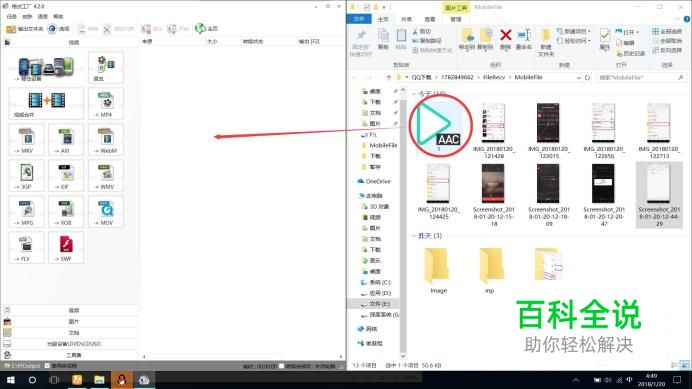Switch Explorer to large icons view button

[x=684, y=365]
